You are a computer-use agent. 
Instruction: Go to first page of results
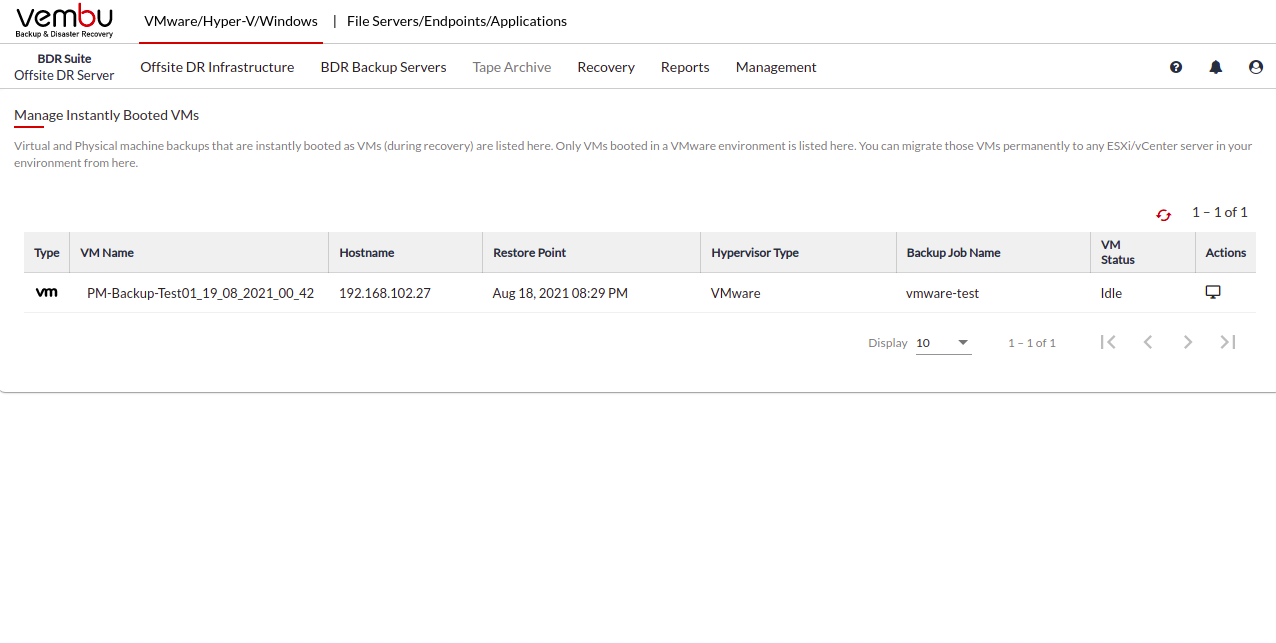coord(1108,342)
